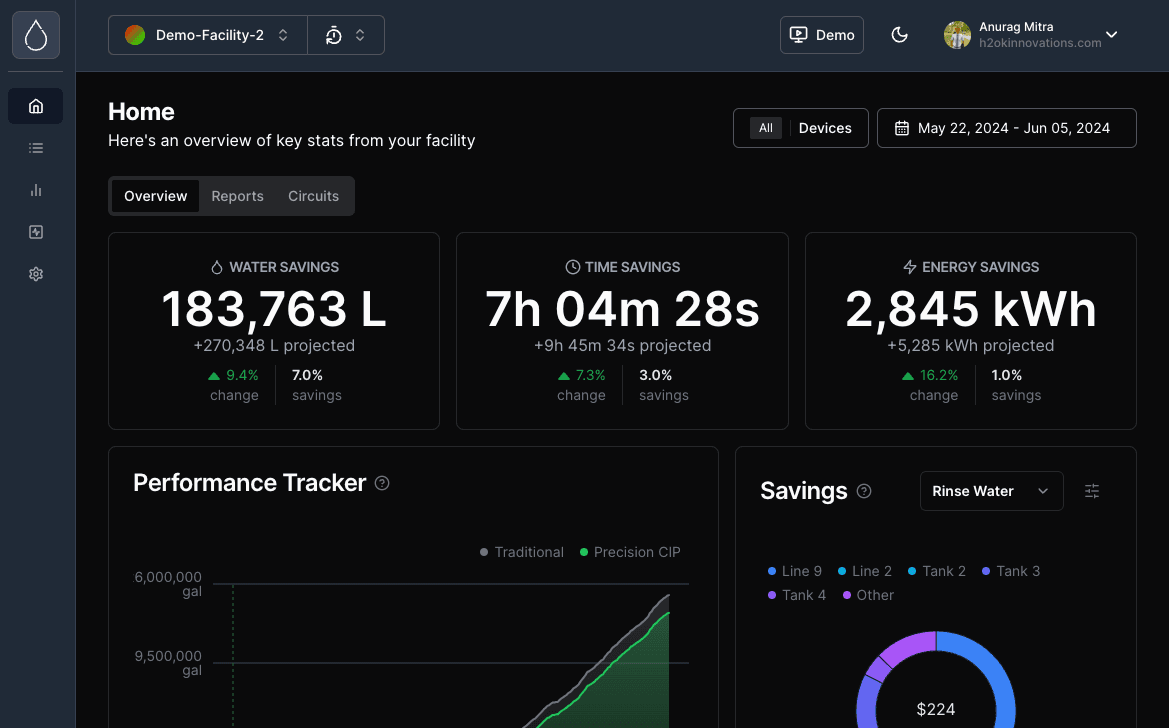1169x728 pixels.
Task: Click the Time Savings clock icon
Action: tap(573, 267)
